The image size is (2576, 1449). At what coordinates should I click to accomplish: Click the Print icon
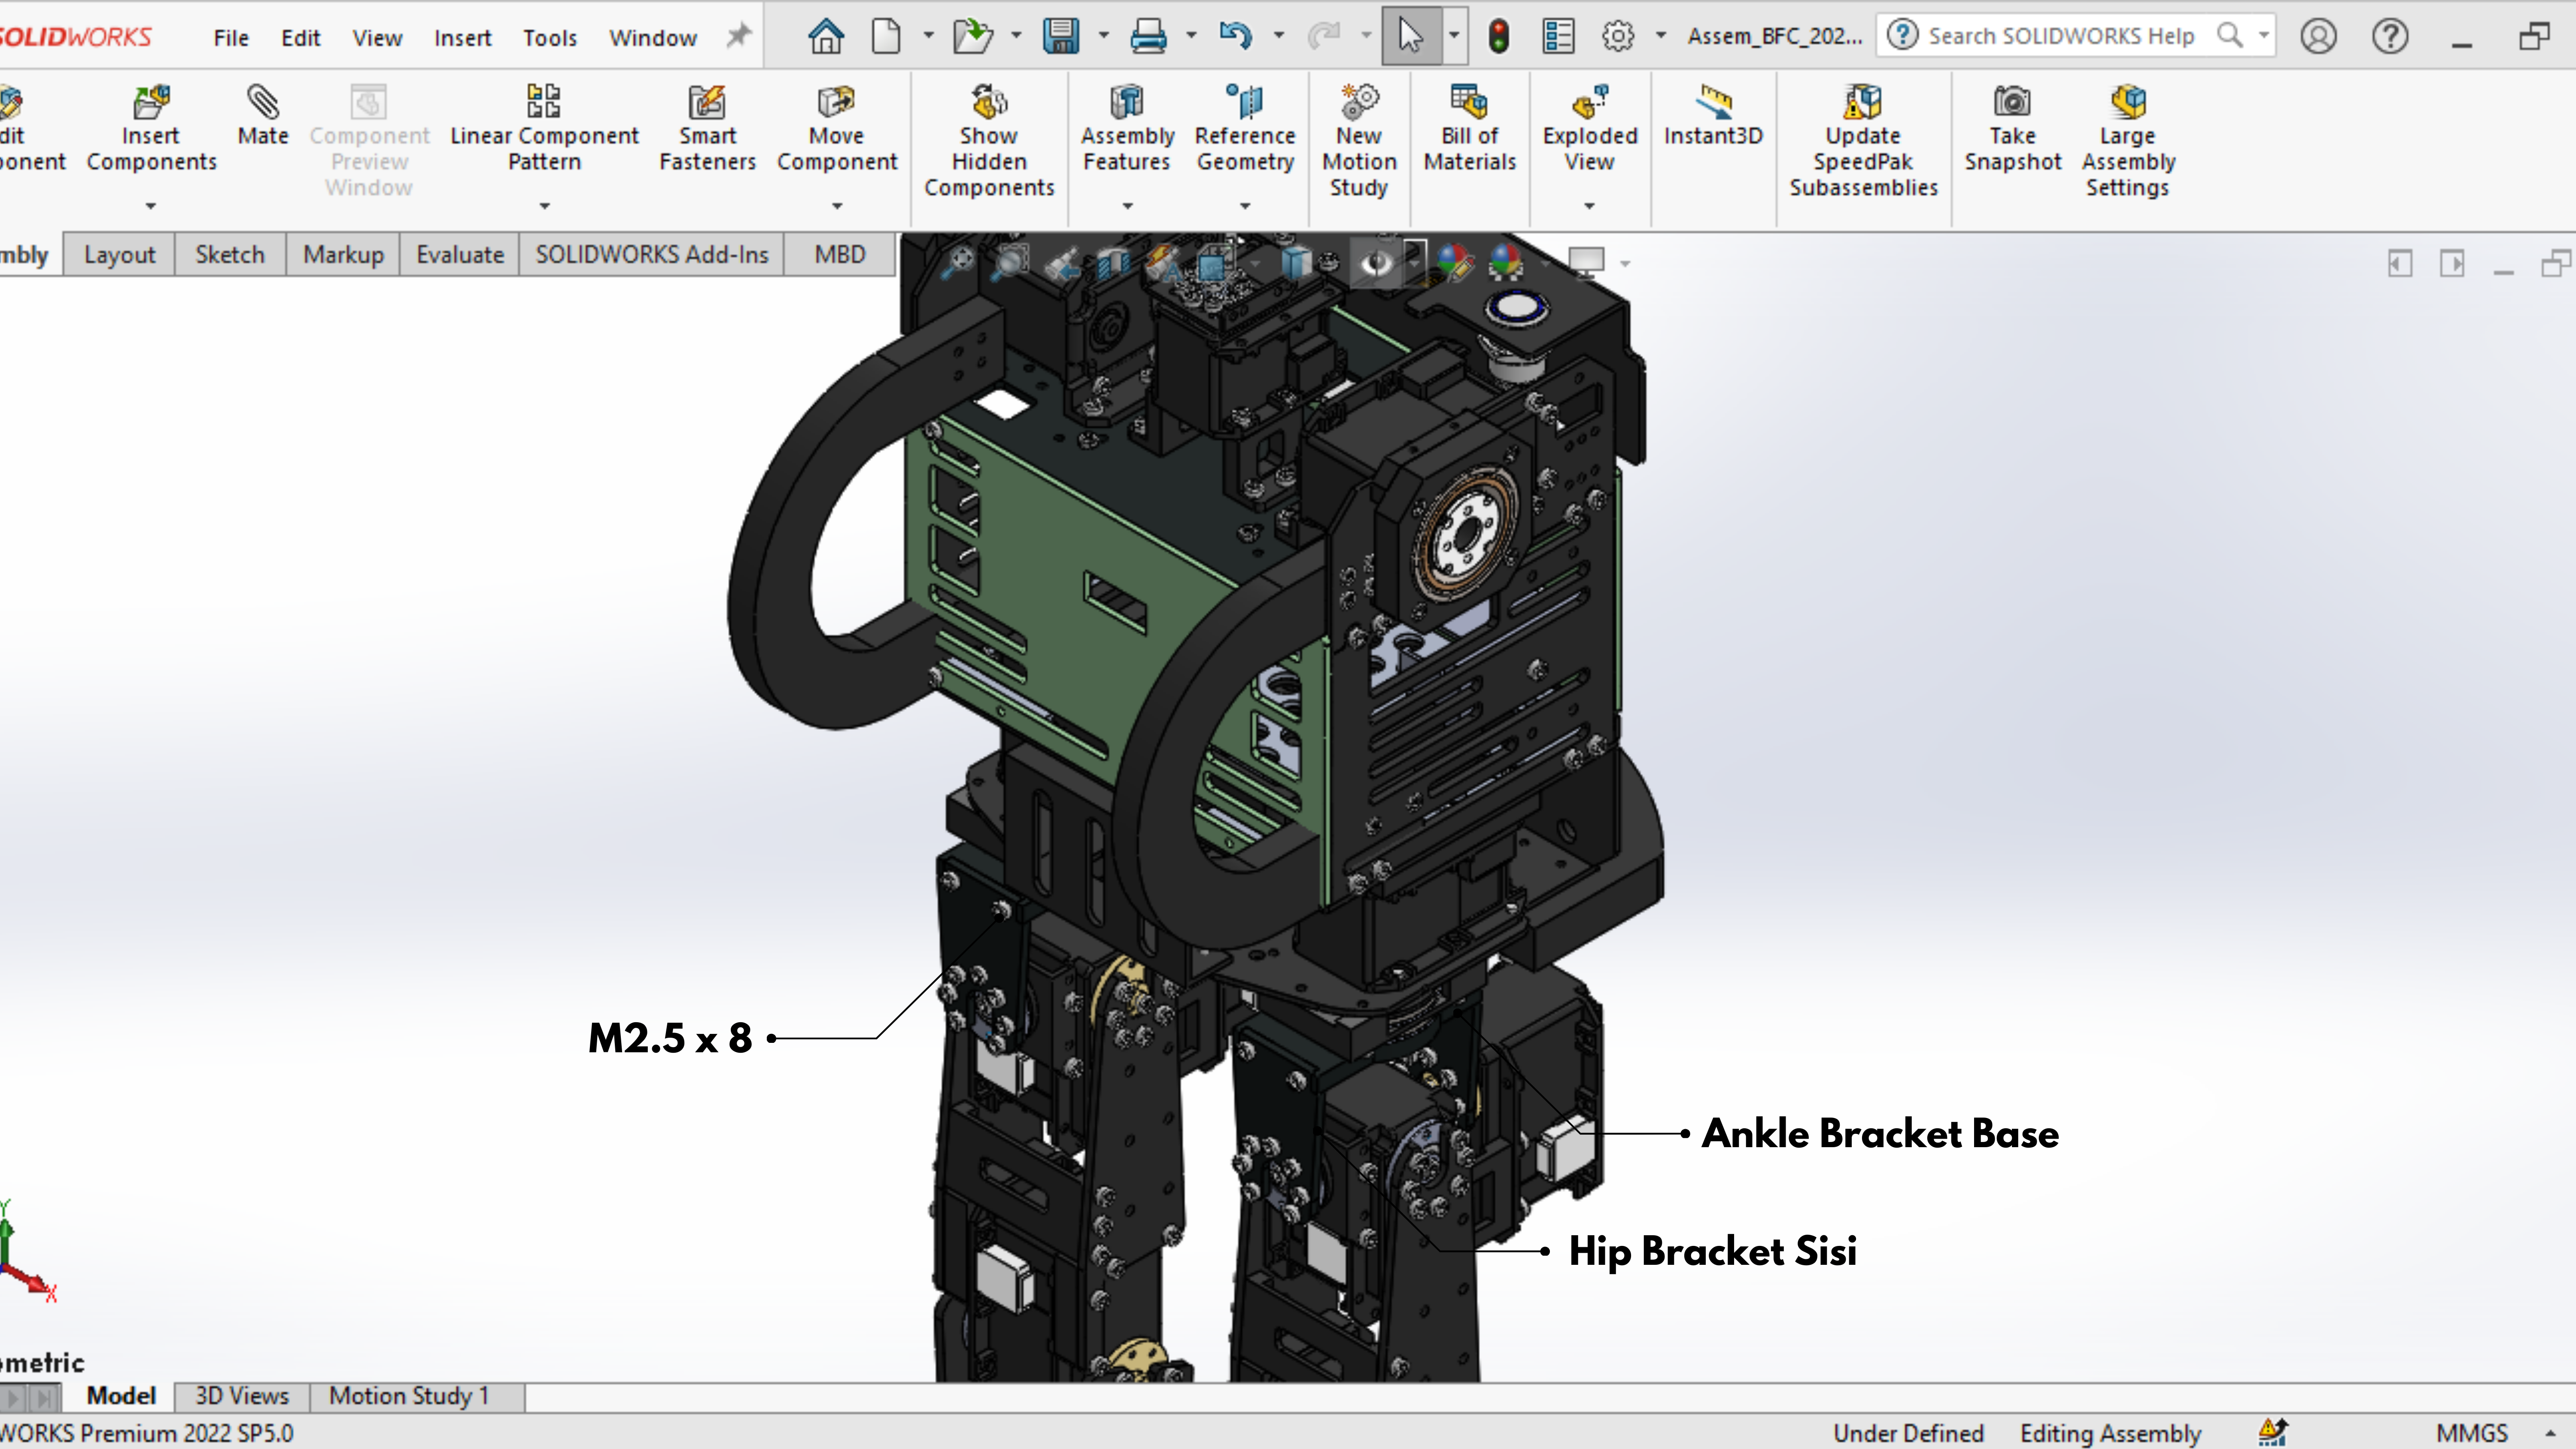pos(1148,37)
